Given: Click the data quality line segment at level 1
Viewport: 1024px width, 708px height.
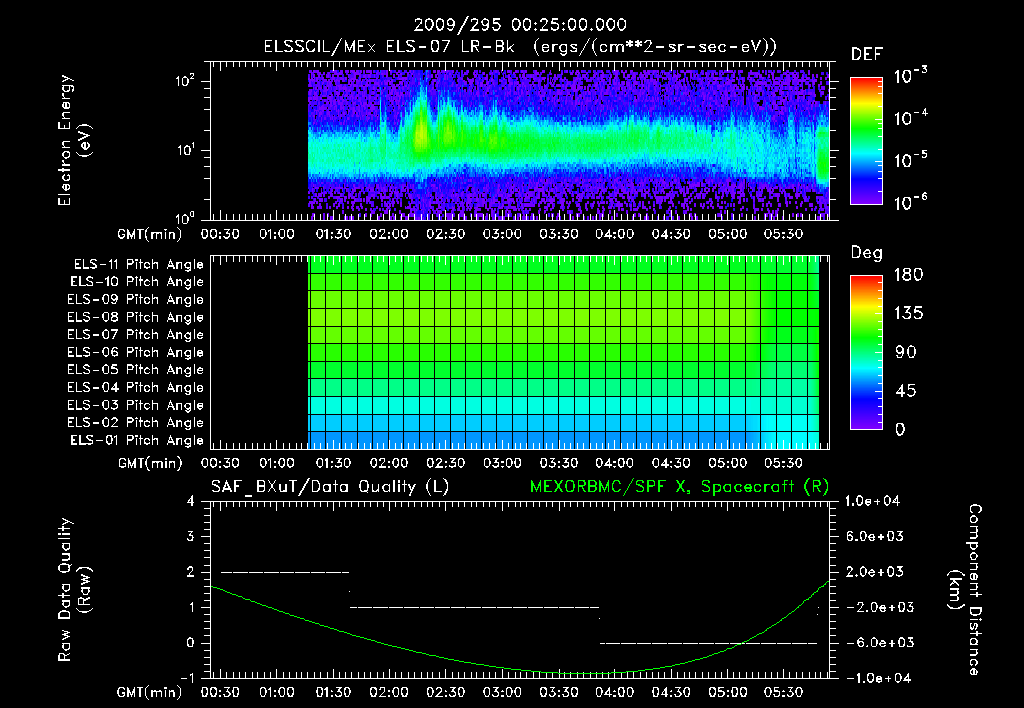Looking at the screenshot, I should point(475,607).
